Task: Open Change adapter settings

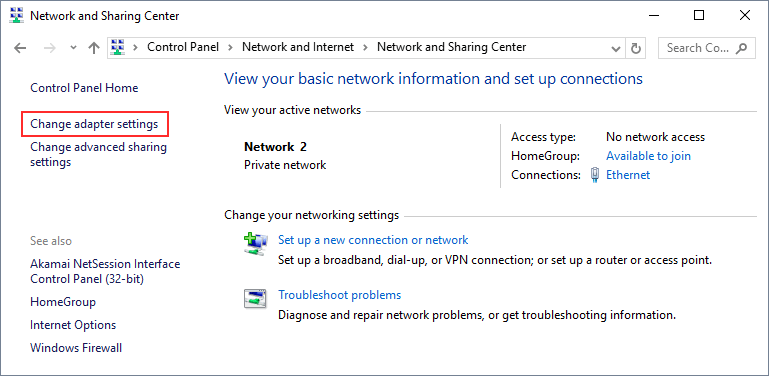Action: click(94, 124)
